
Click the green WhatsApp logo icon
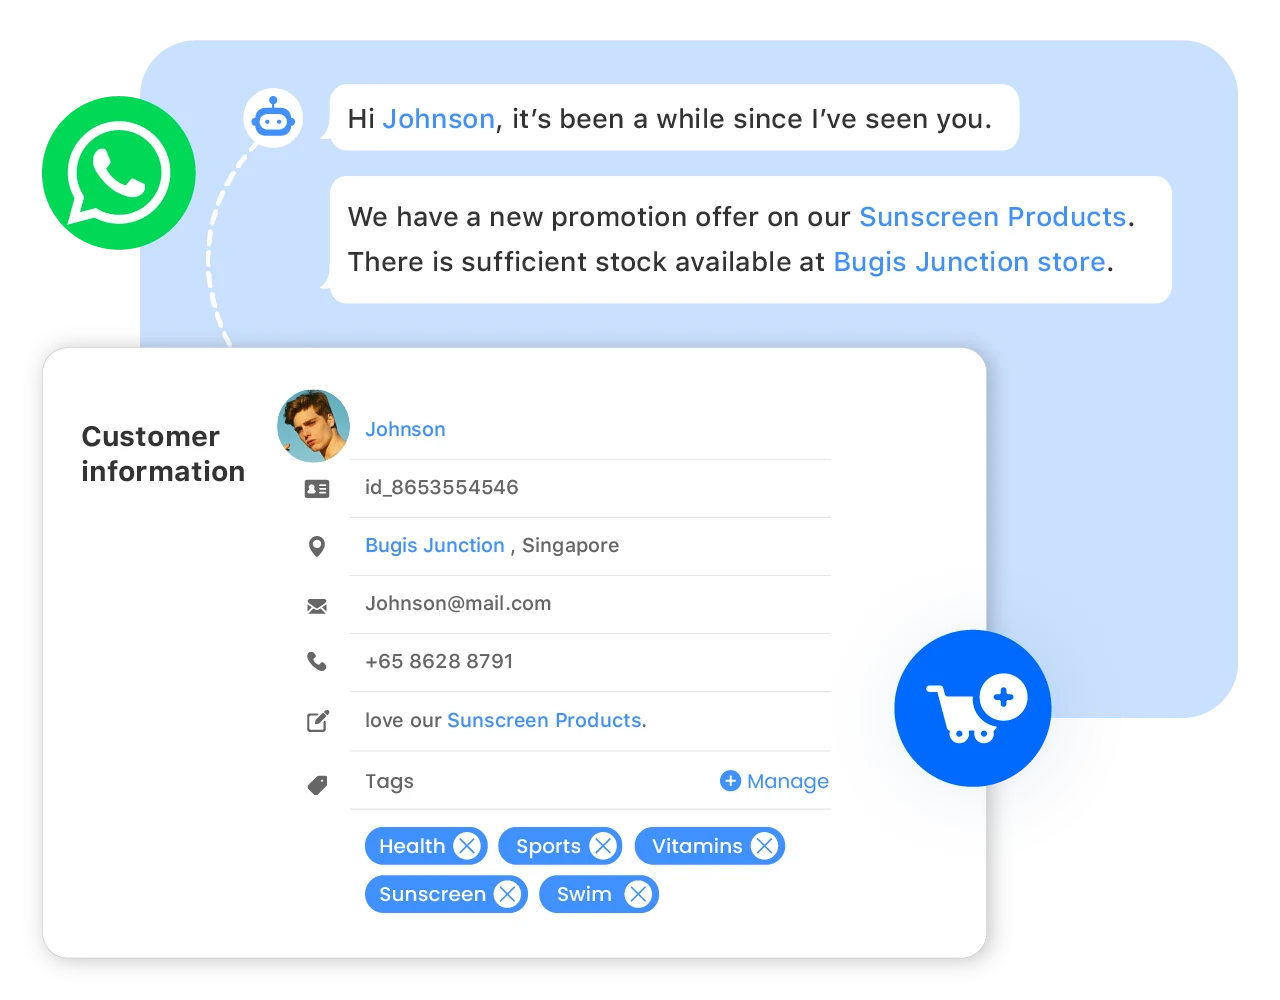coord(119,173)
